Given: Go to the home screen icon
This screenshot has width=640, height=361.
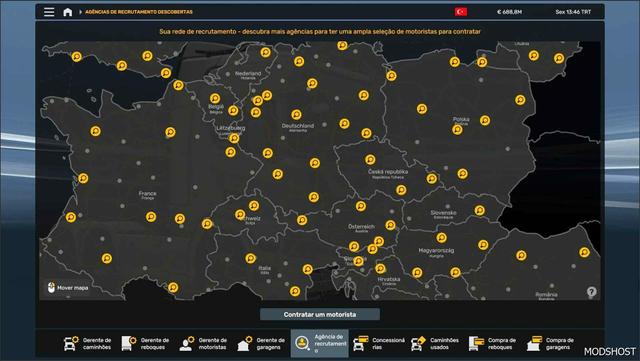Looking at the screenshot, I should (68, 12).
